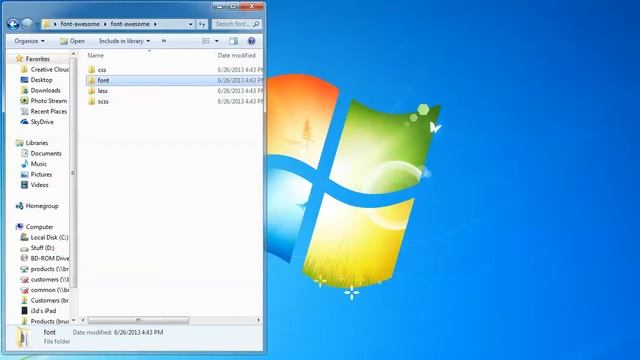Open Music library

tap(38, 164)
